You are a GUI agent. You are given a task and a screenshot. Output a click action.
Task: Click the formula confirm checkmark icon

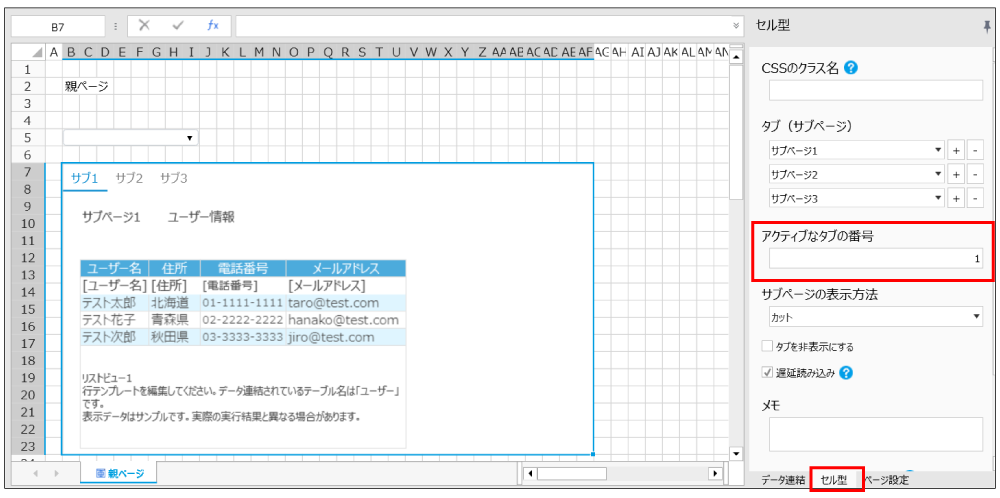tap(178, 26)
